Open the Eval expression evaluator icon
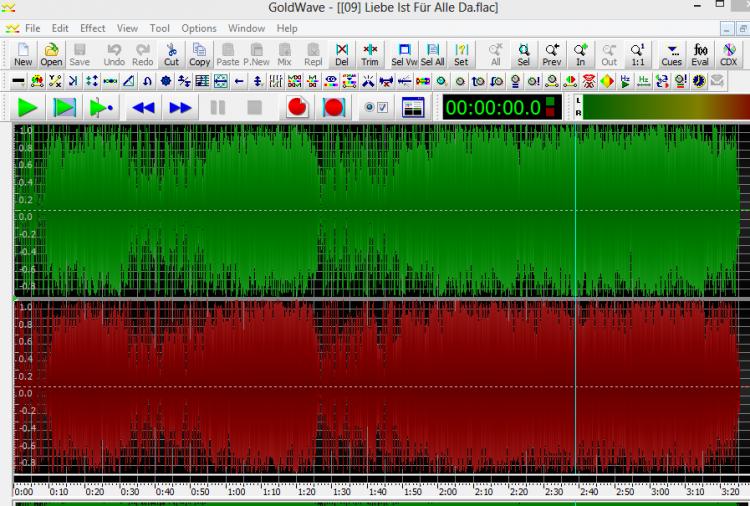Image resolution: width=750 pixels, height=506 pixels. tap(700, 54)
